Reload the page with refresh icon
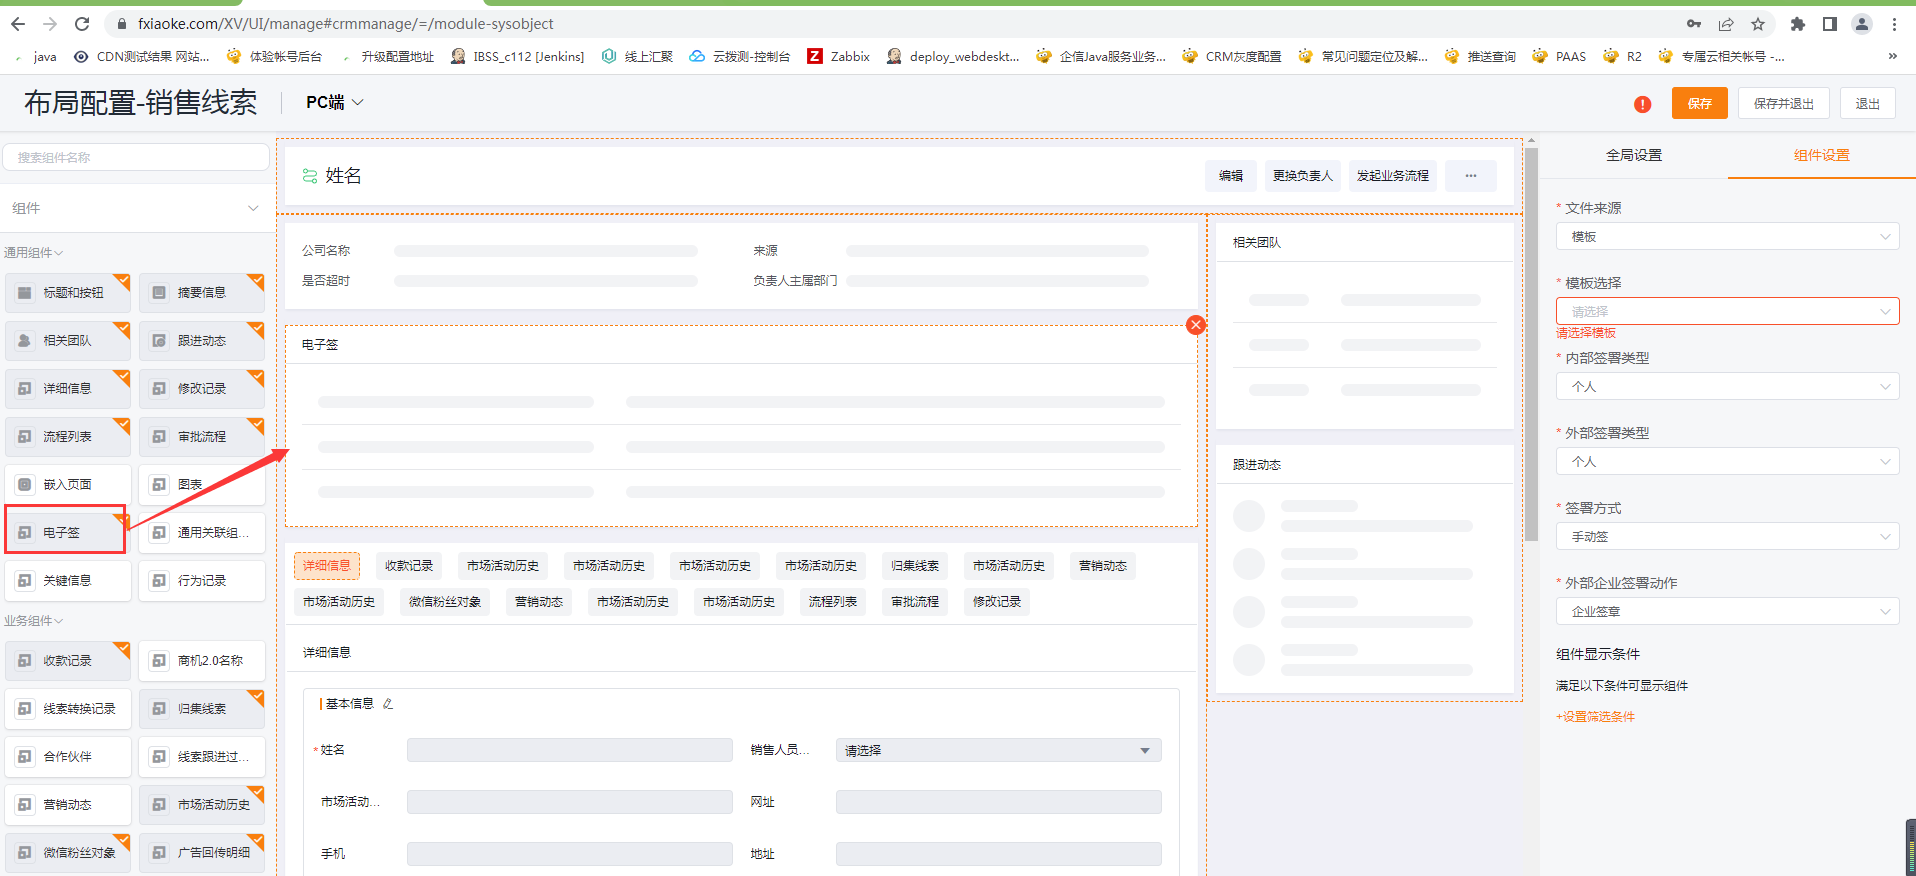The height and width of the screenshot is (876, 1916). click(x=82, y=24)
